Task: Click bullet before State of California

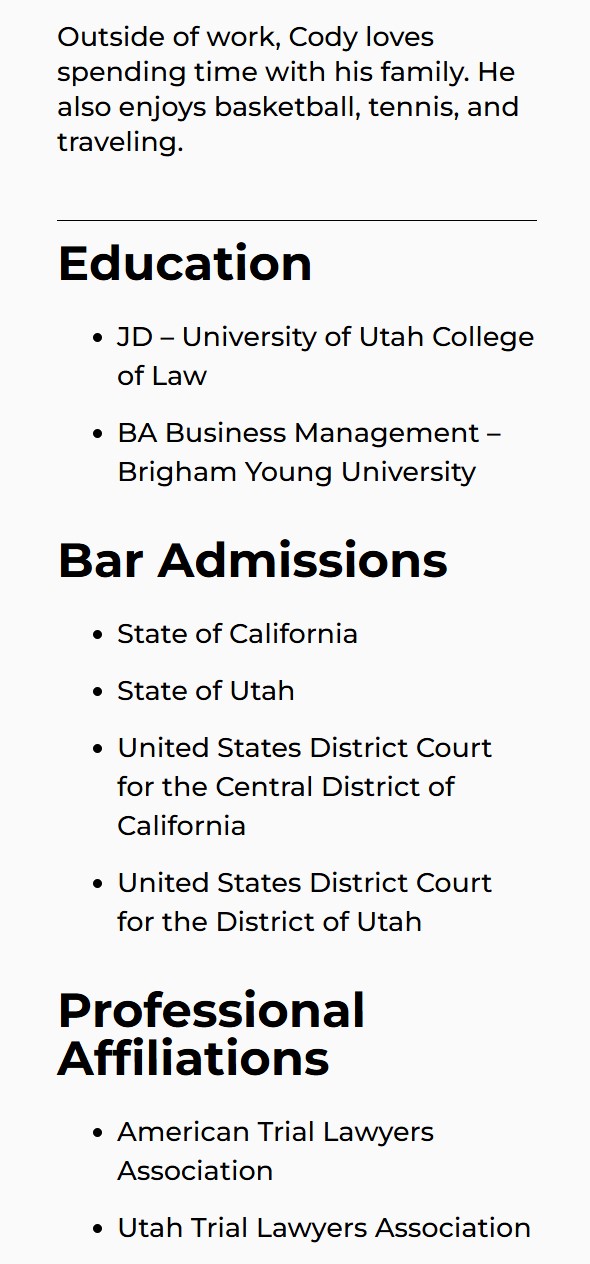Action: coord(97,635)
